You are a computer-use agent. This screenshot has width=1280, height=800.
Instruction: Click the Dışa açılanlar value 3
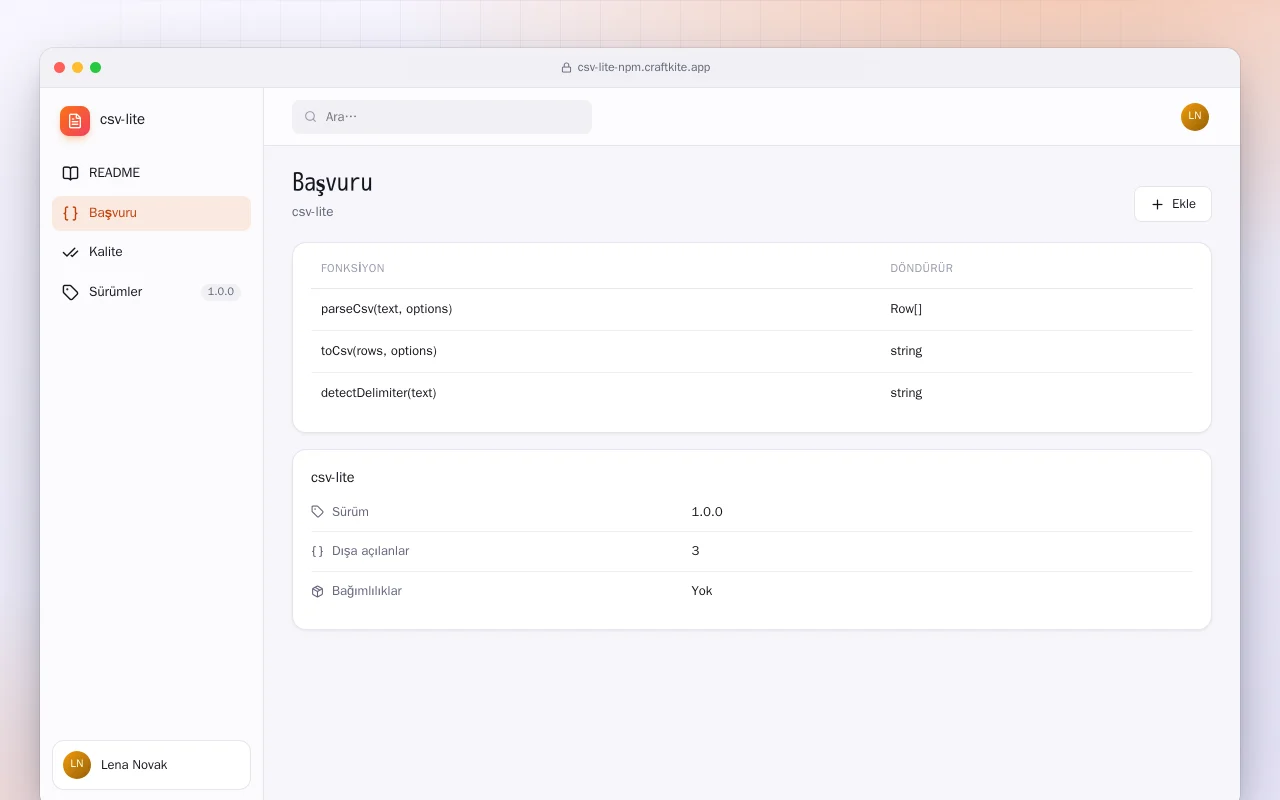pyautogui.click(x=695, y=551)
